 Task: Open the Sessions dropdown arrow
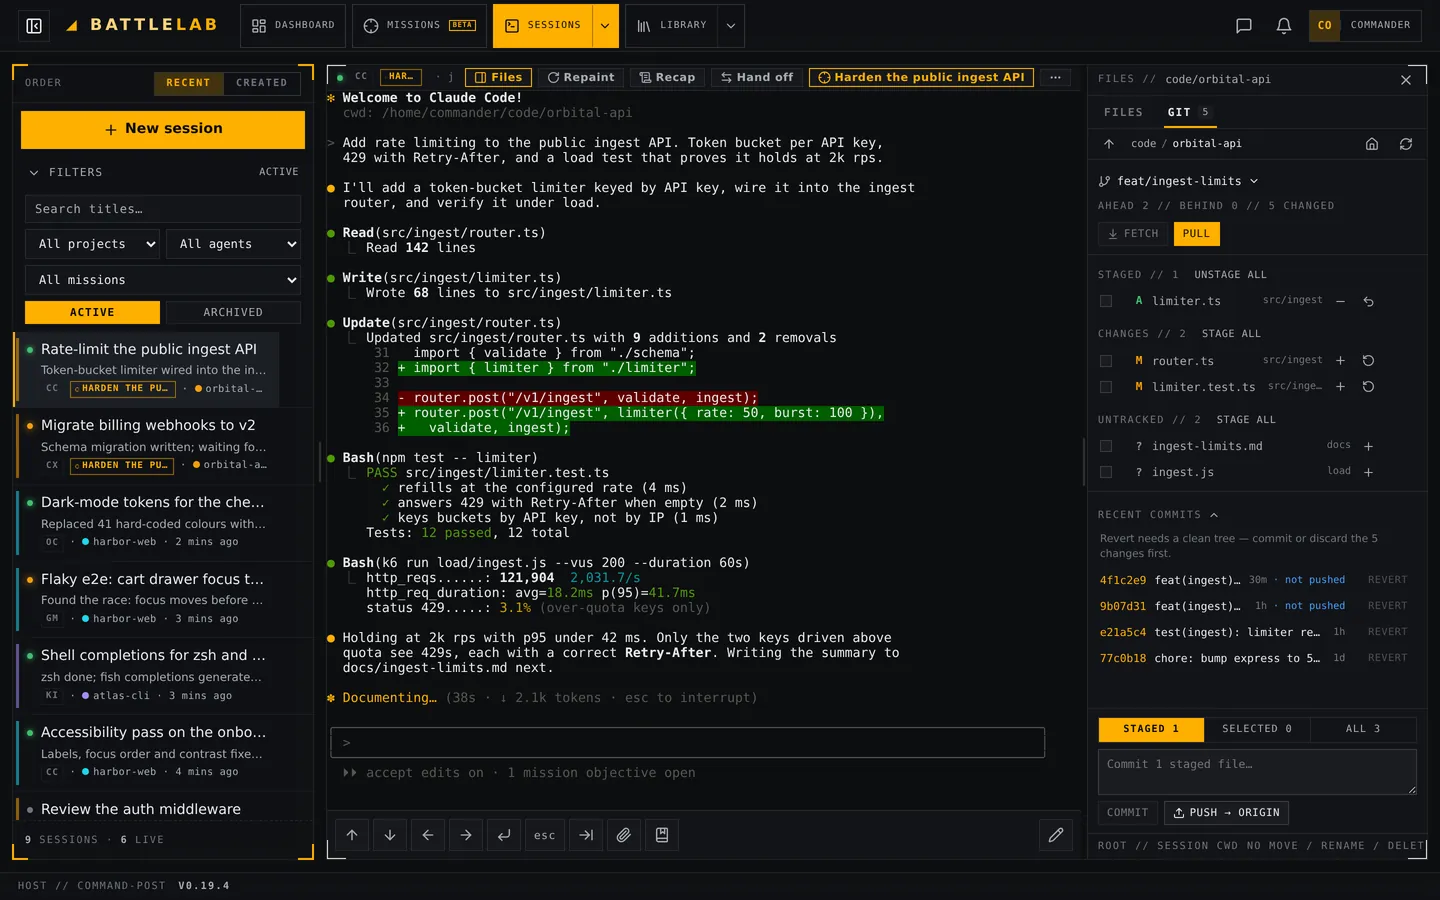[x=606, y=26]
